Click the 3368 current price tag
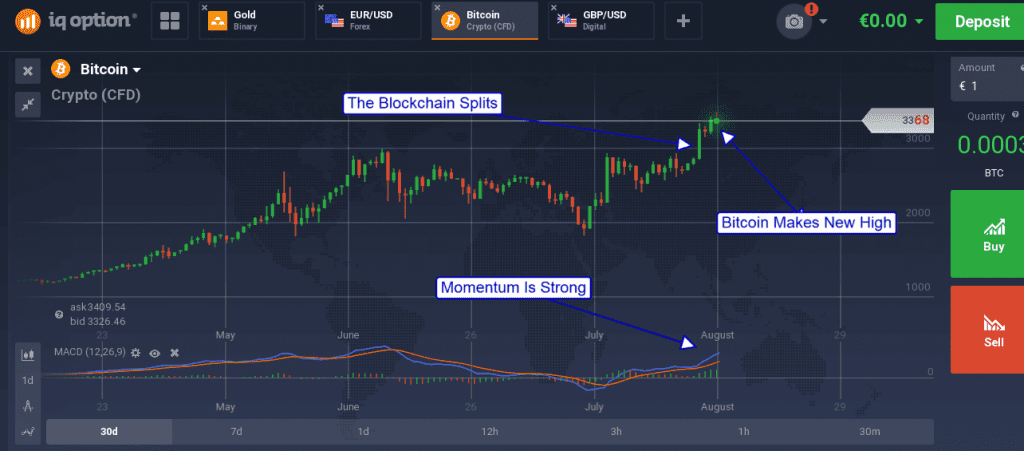1024x451 pixels. click(x=898, y=120)
